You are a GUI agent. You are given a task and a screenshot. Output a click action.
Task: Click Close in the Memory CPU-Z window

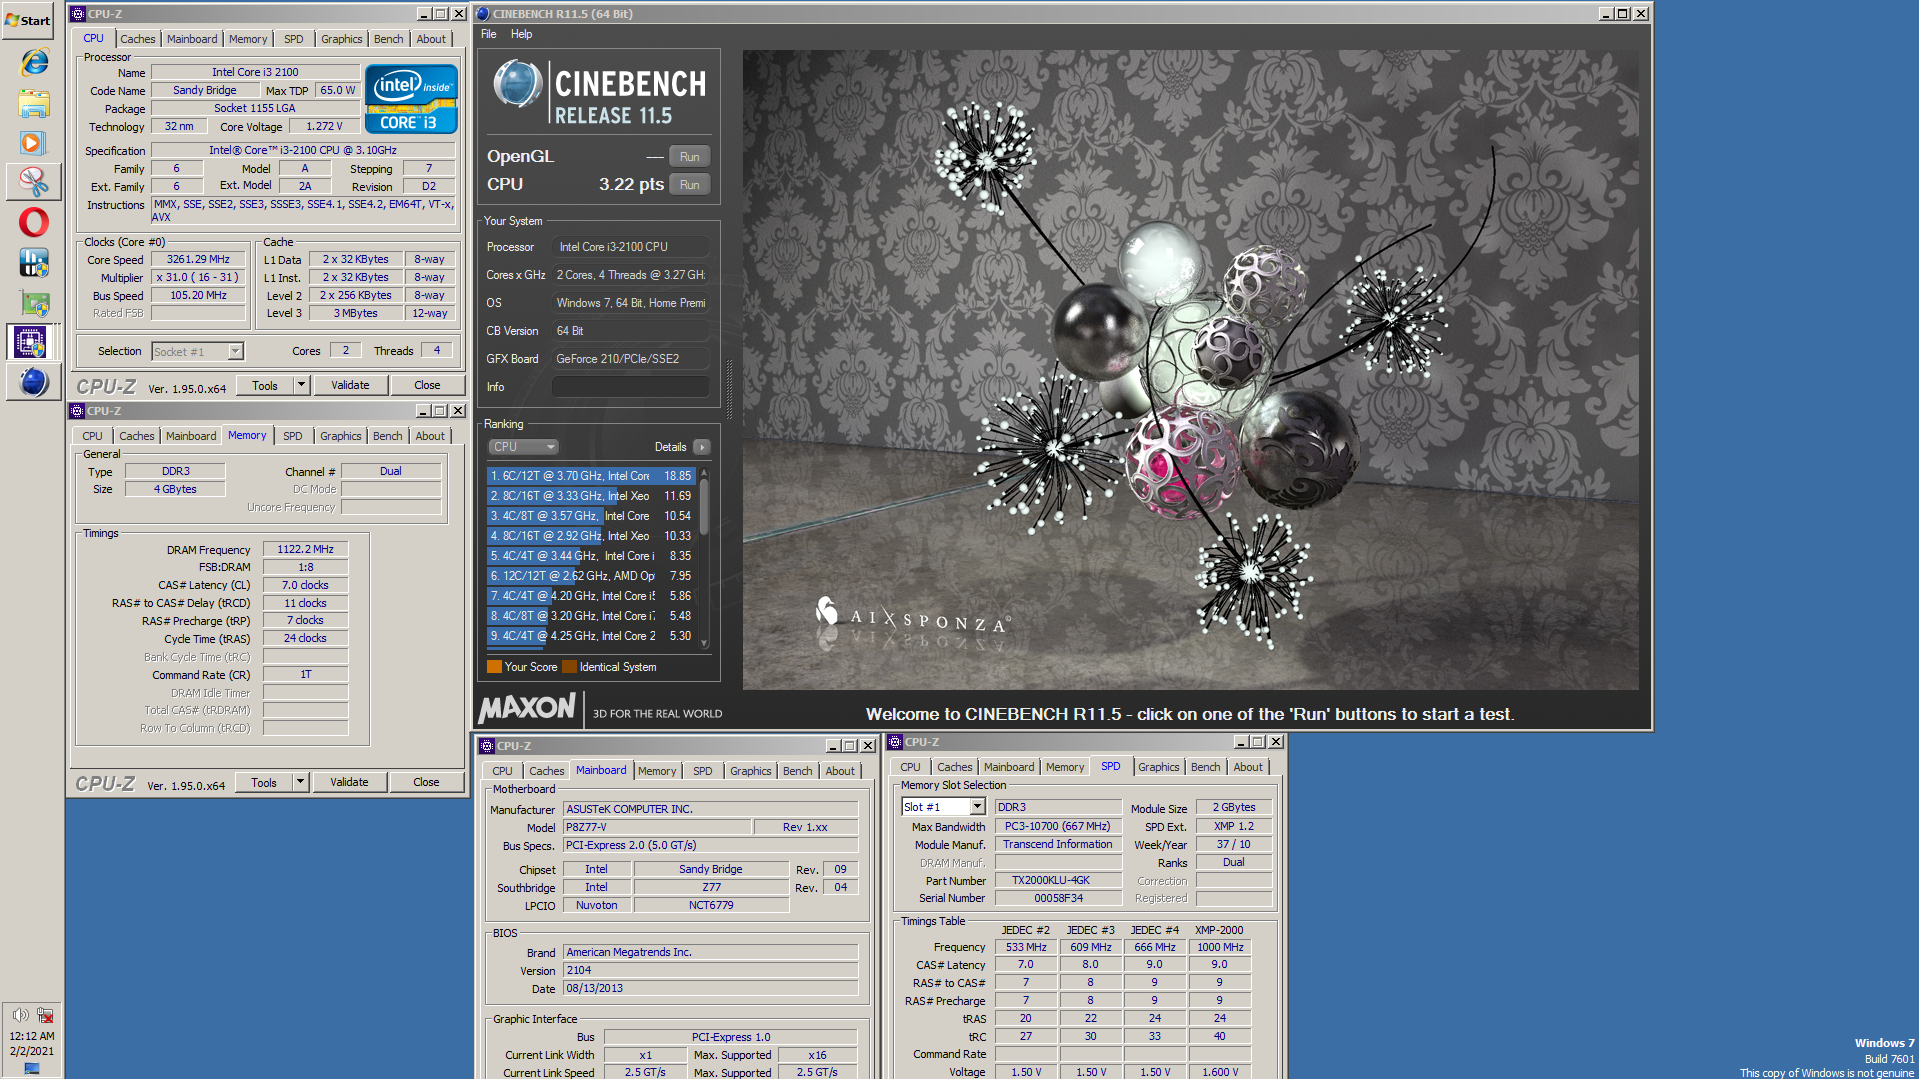tap(426, 782)
